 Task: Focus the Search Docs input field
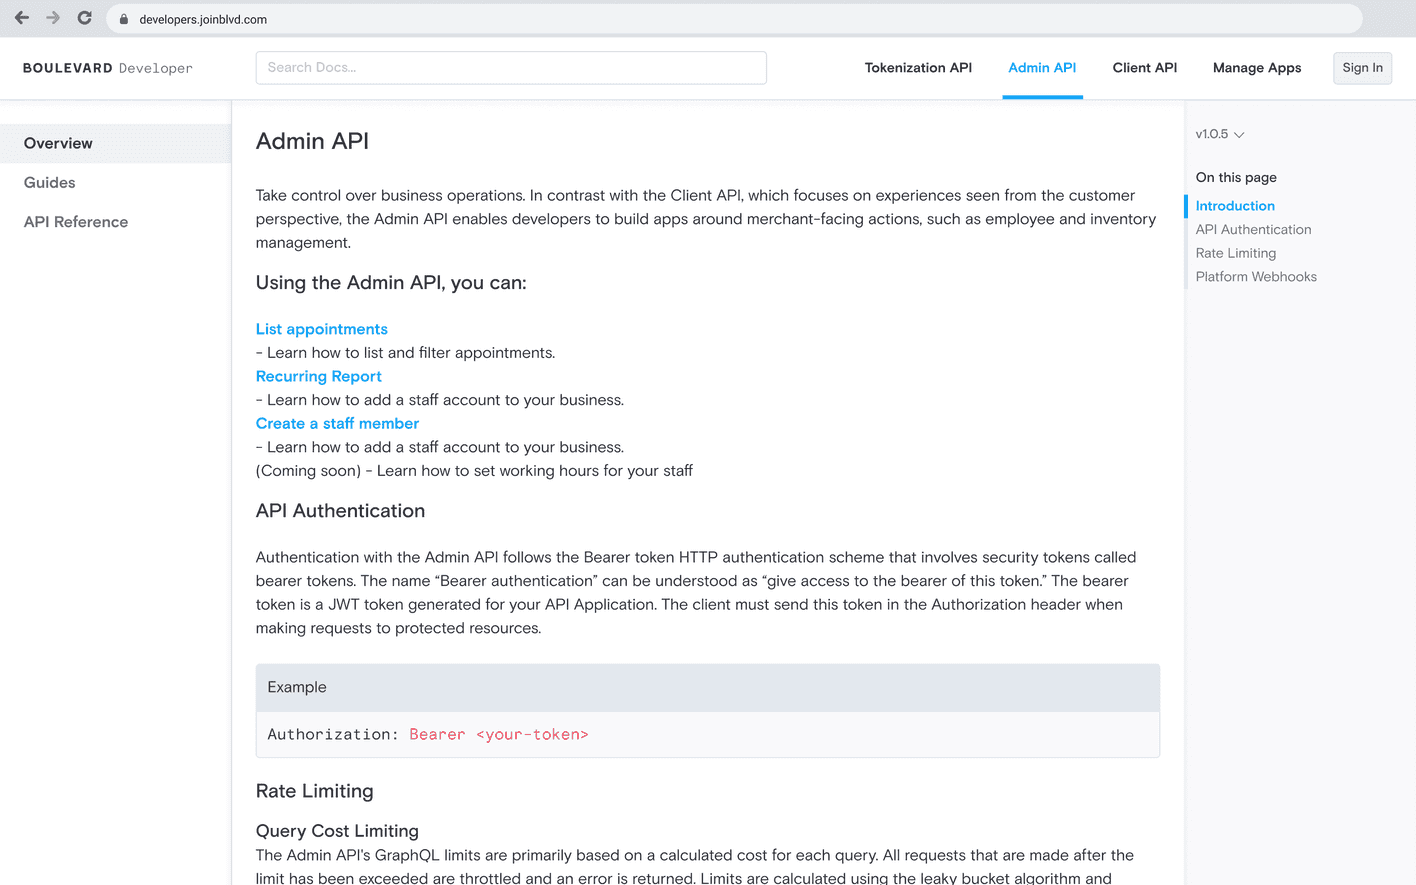[511, 68]
